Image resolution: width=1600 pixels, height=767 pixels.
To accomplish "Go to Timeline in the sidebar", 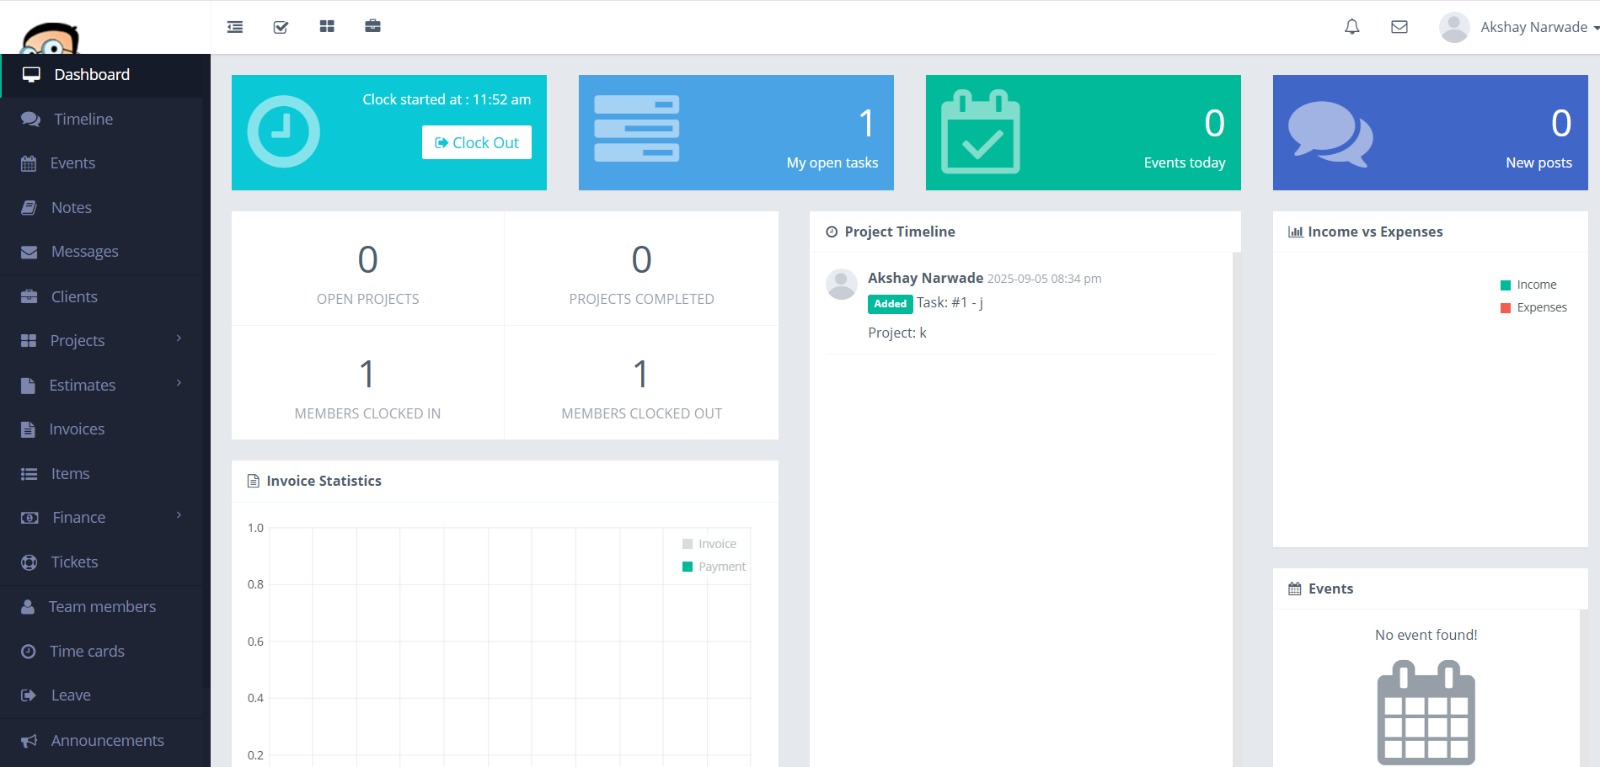I will [83, 119].
